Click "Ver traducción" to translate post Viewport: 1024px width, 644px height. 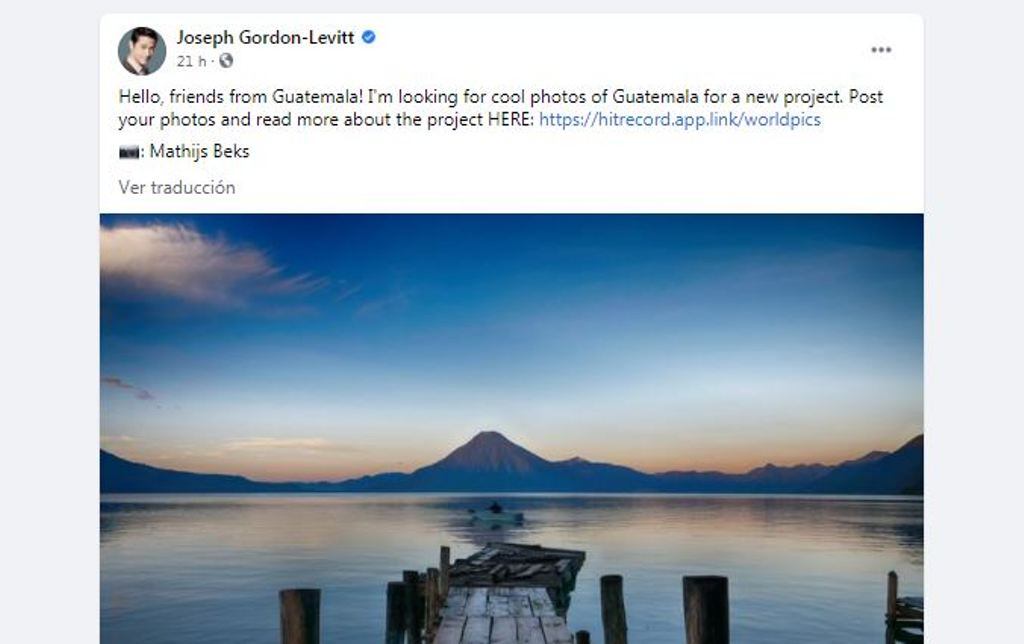(177, 187)
